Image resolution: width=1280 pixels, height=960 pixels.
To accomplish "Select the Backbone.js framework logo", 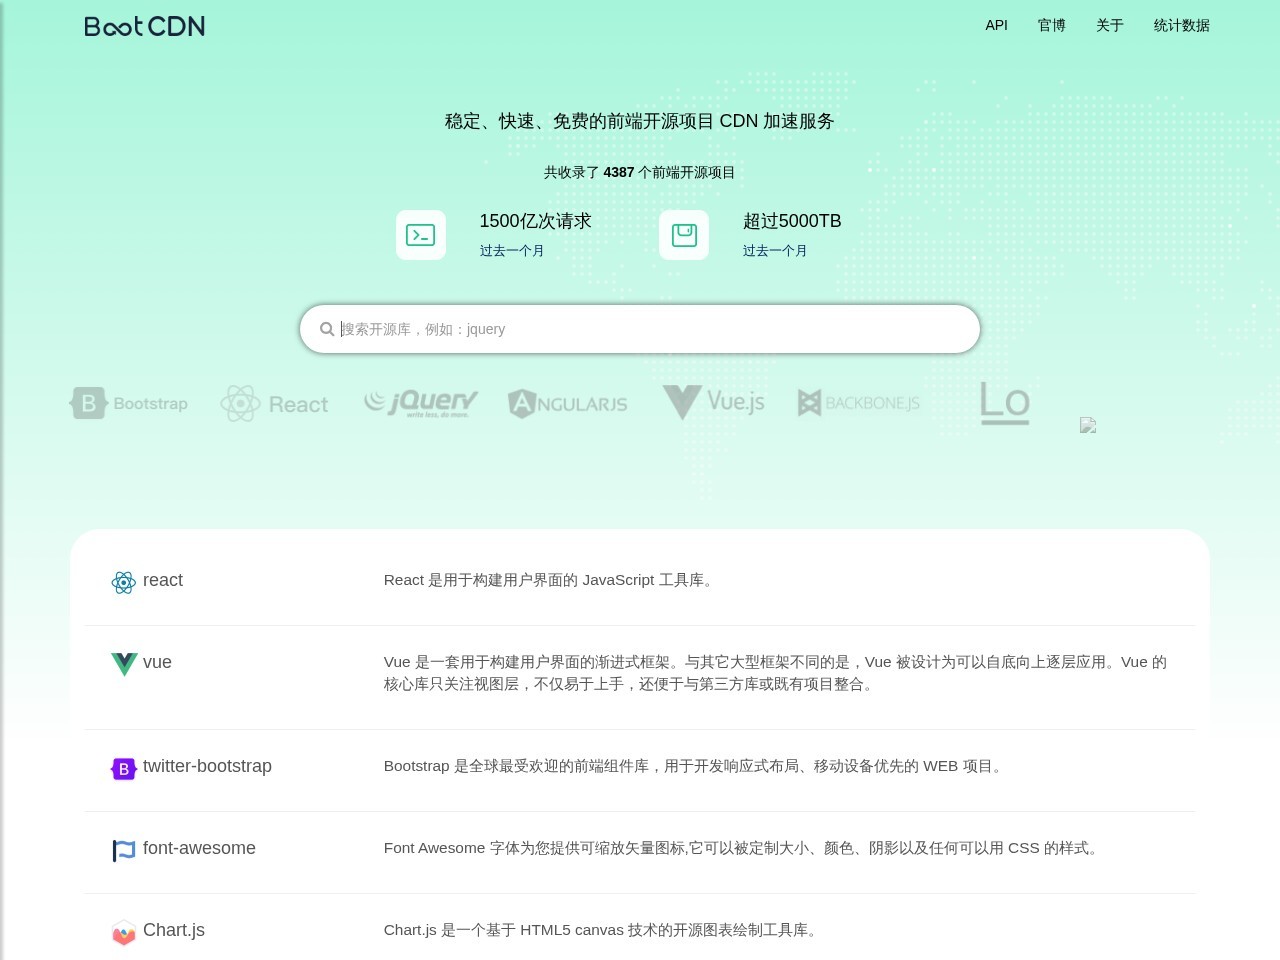I will 858,403.
